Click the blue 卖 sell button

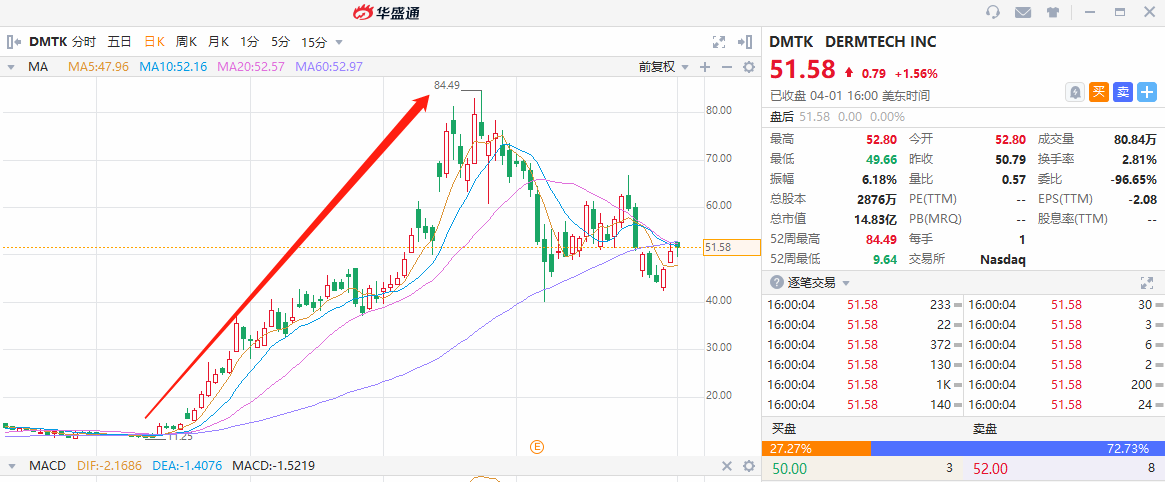point(1123,92)
